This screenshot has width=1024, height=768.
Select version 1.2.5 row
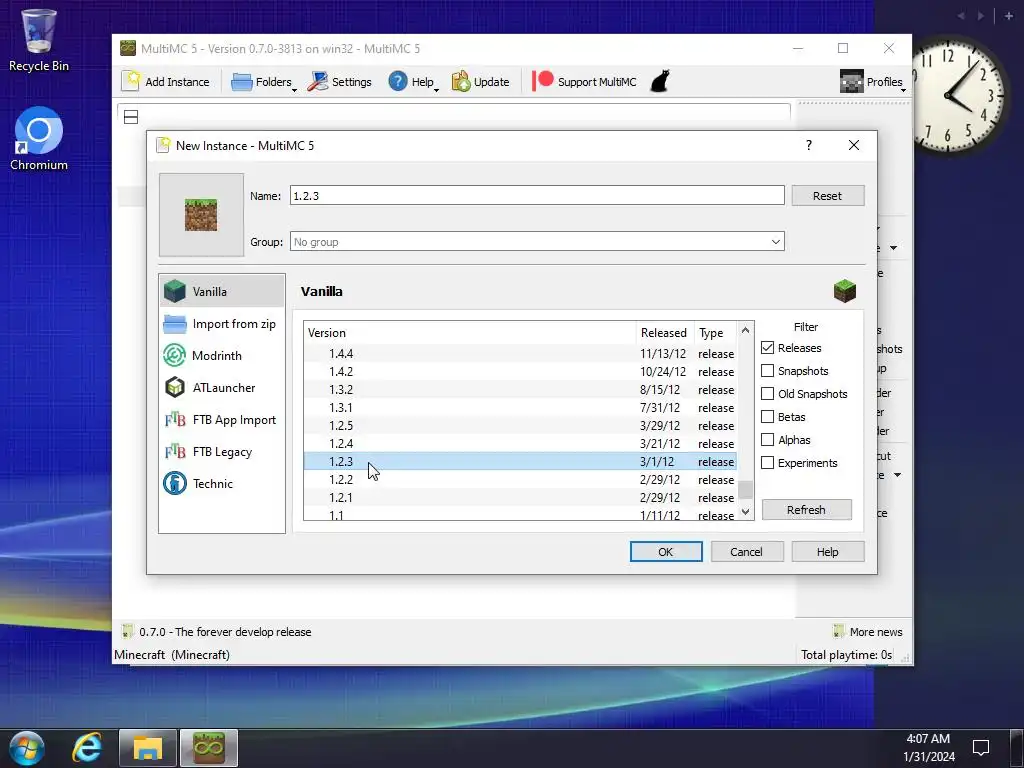pos(520,426)
